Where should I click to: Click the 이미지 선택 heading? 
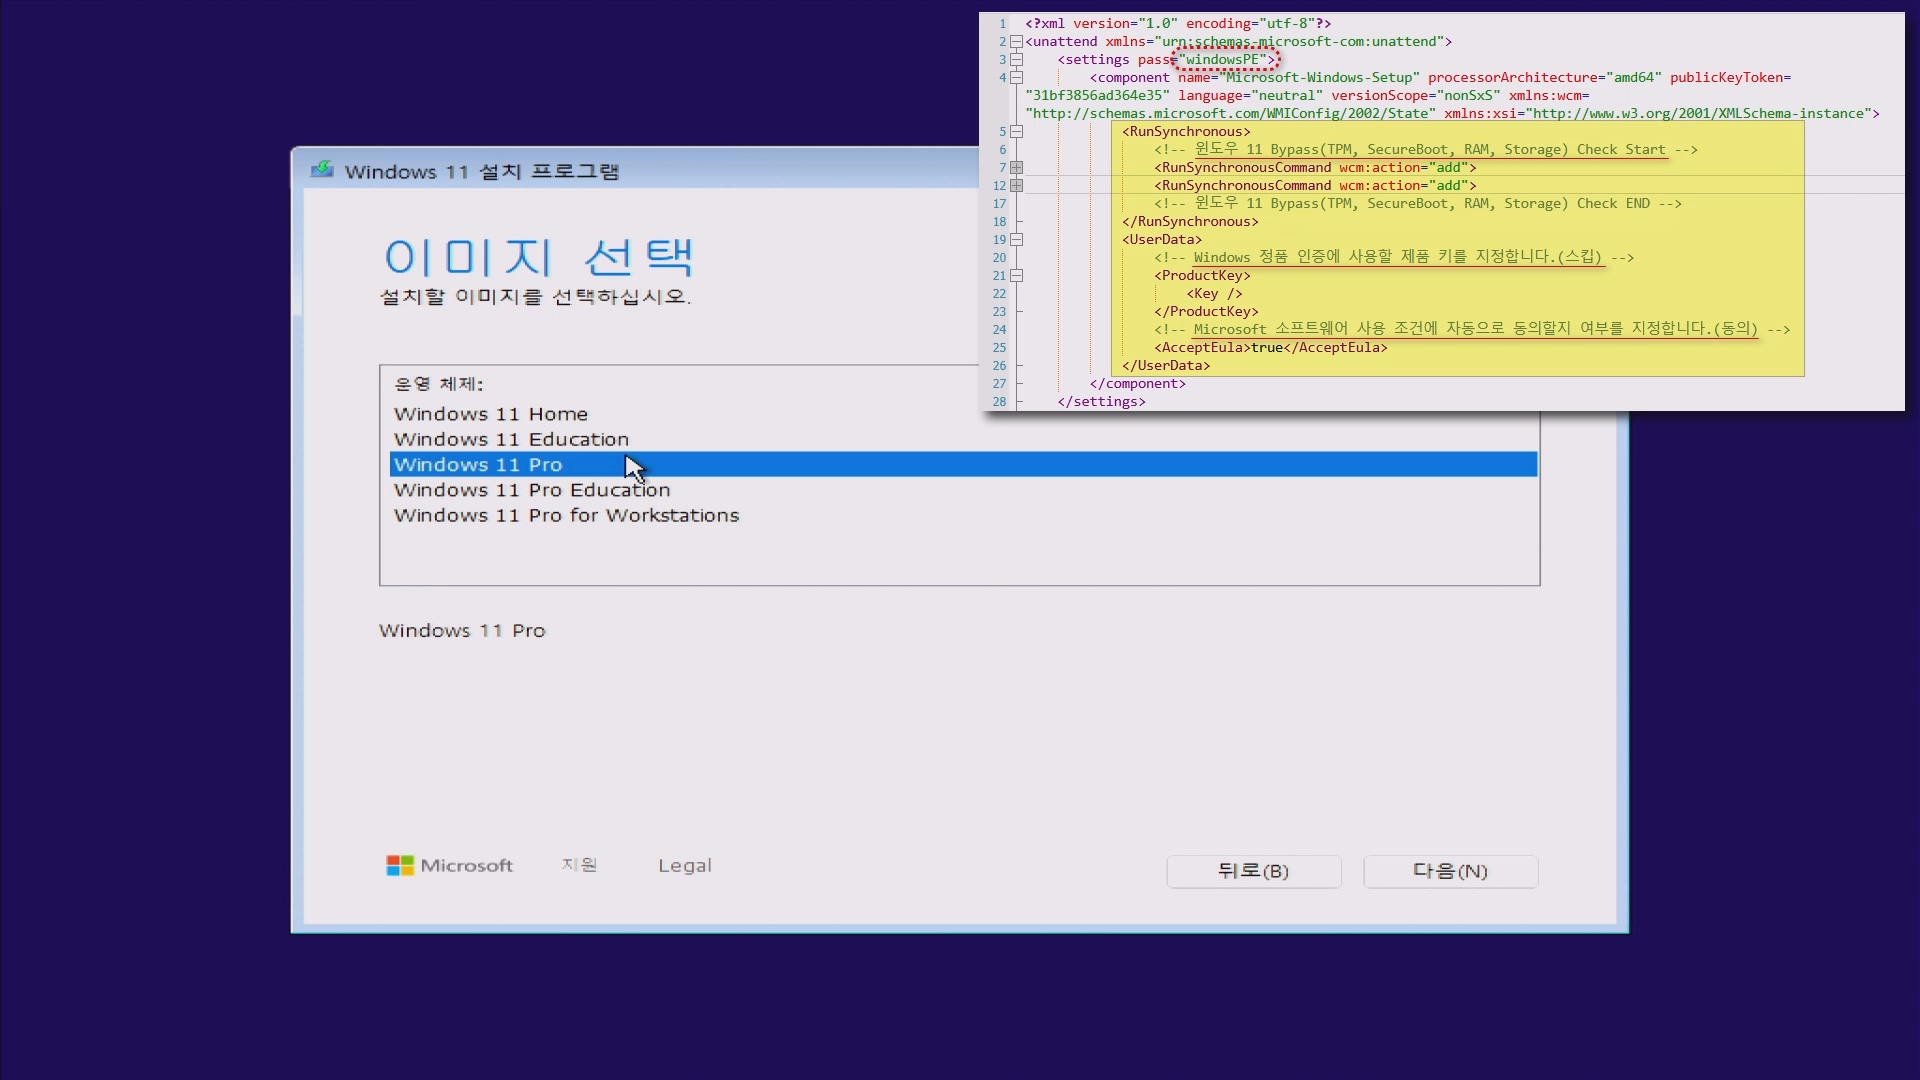coord(538,257)
